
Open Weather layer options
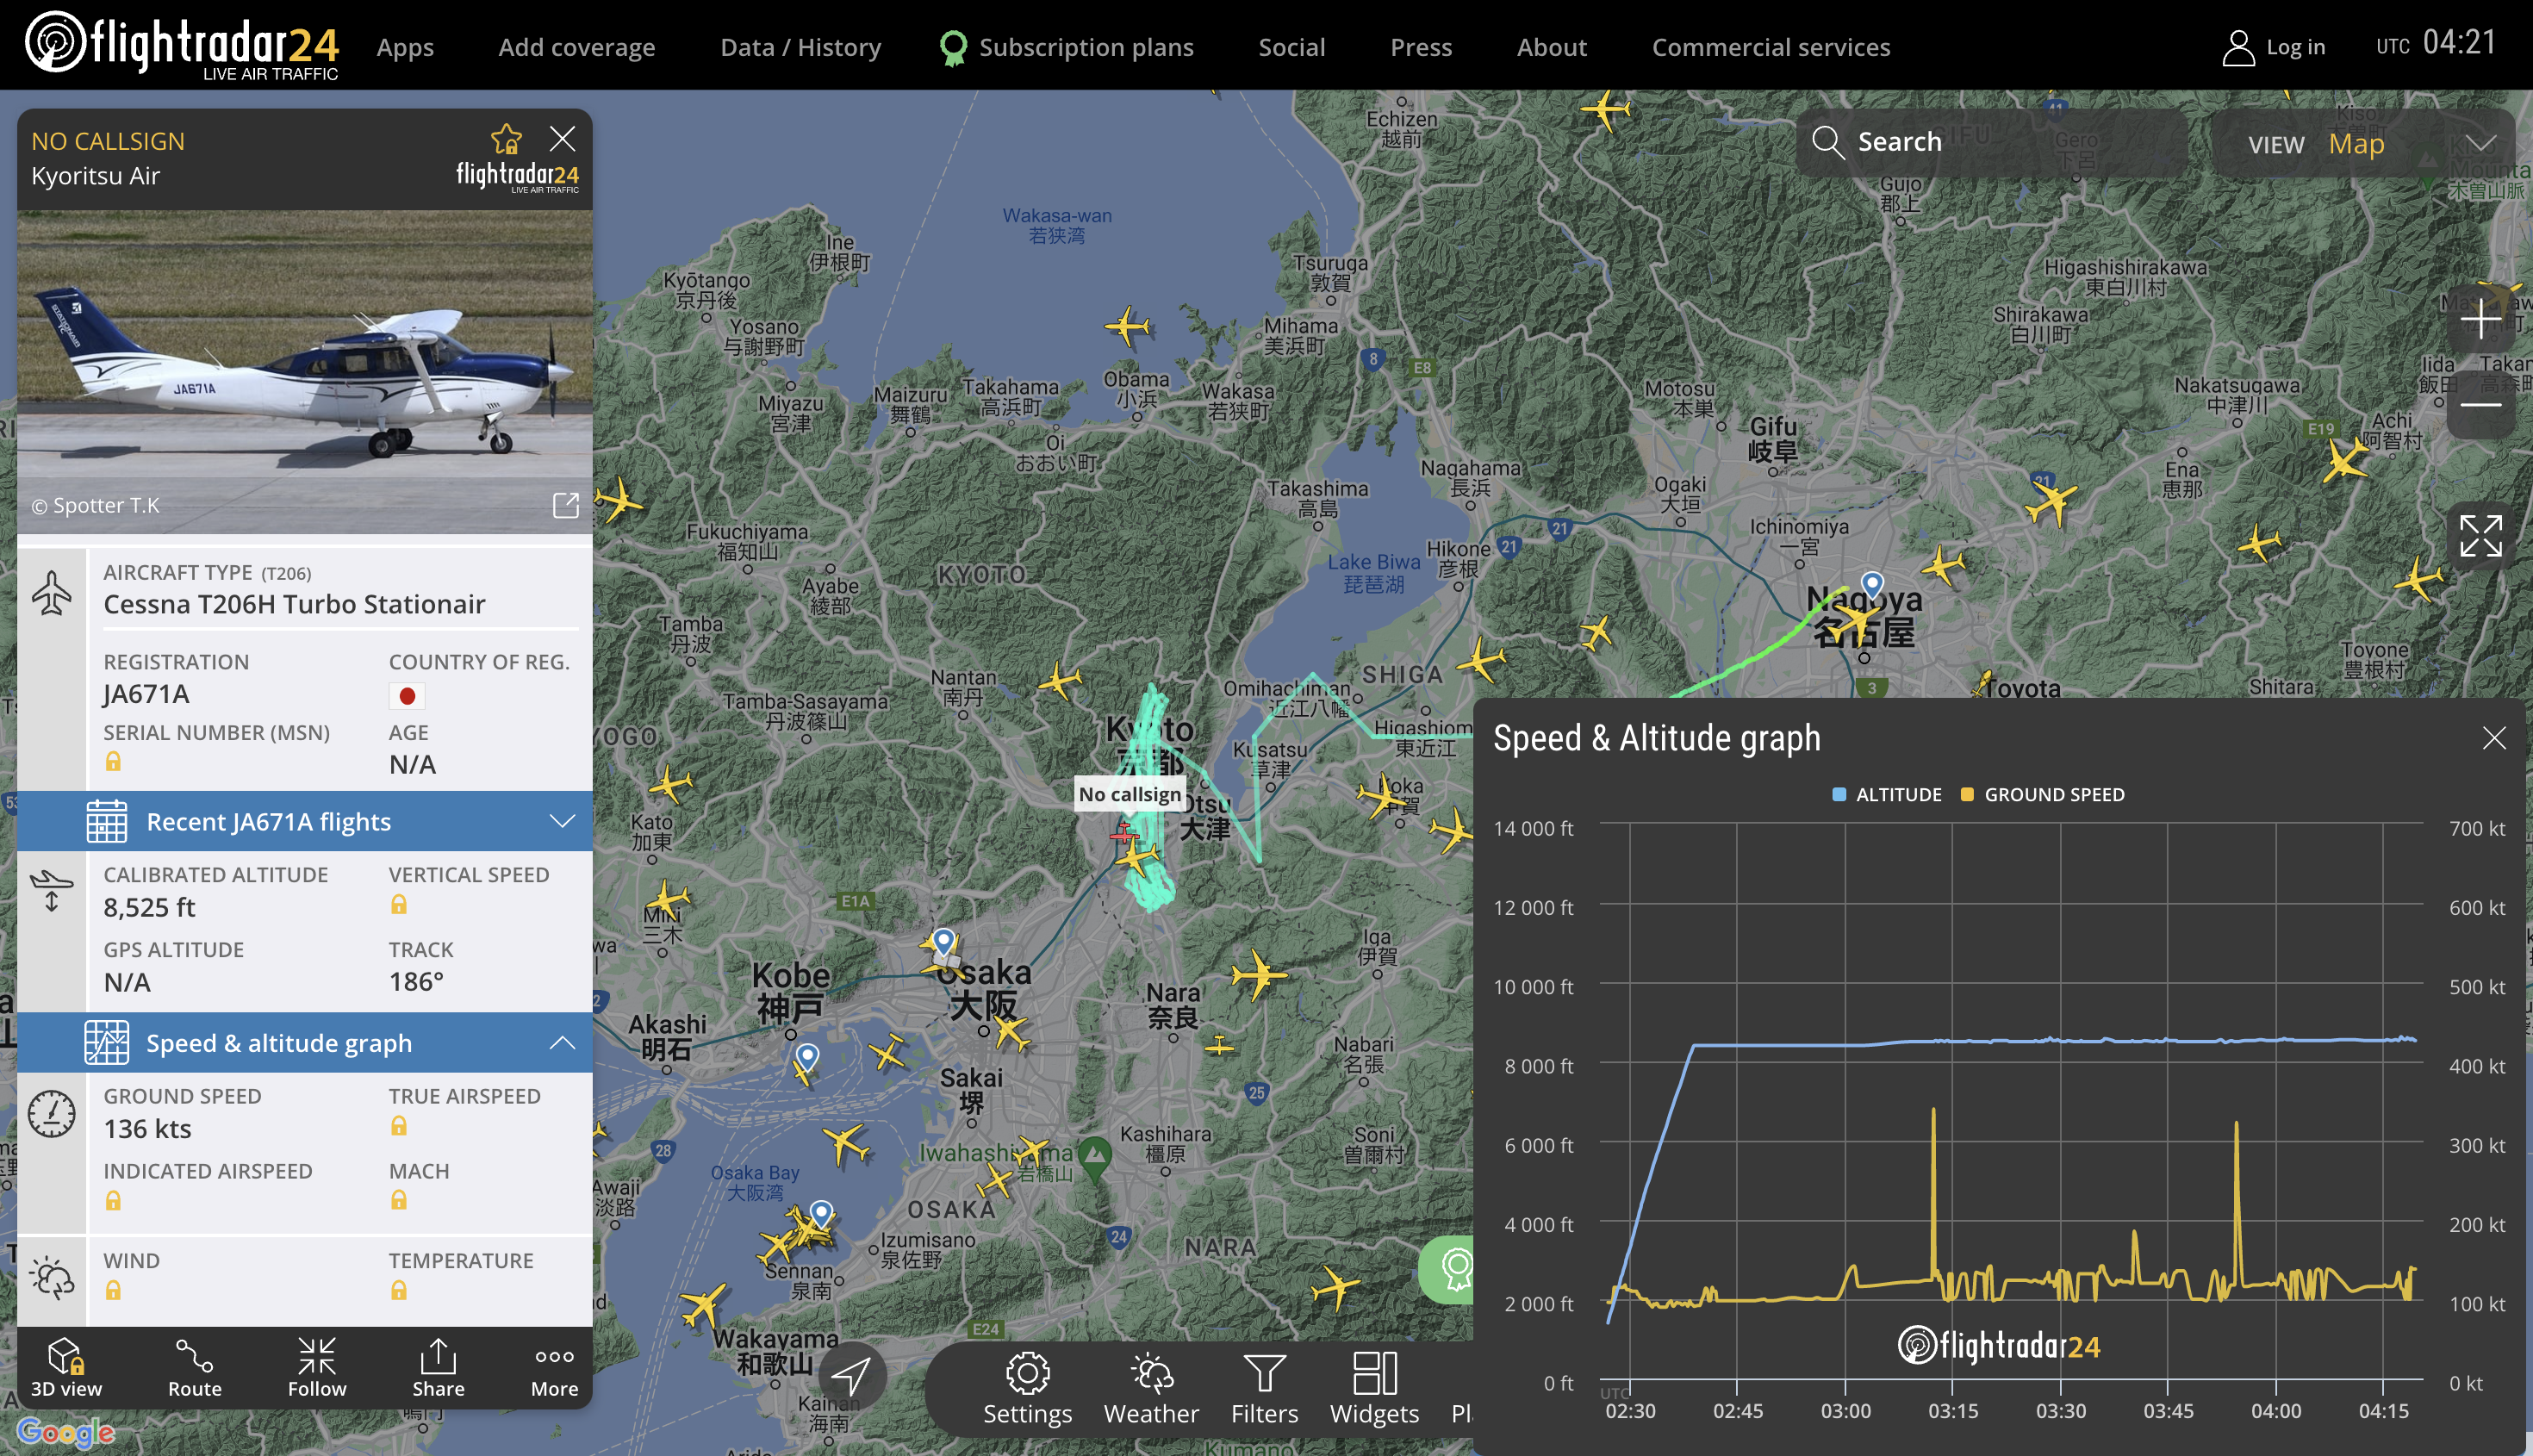click(1151, 1389)
